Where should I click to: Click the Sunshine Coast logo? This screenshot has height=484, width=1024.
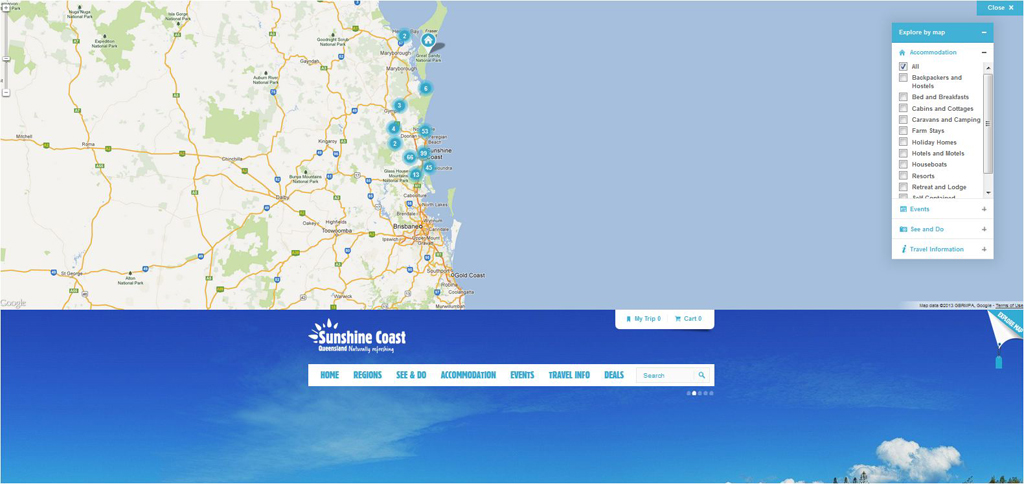click(x=357, y=337)
